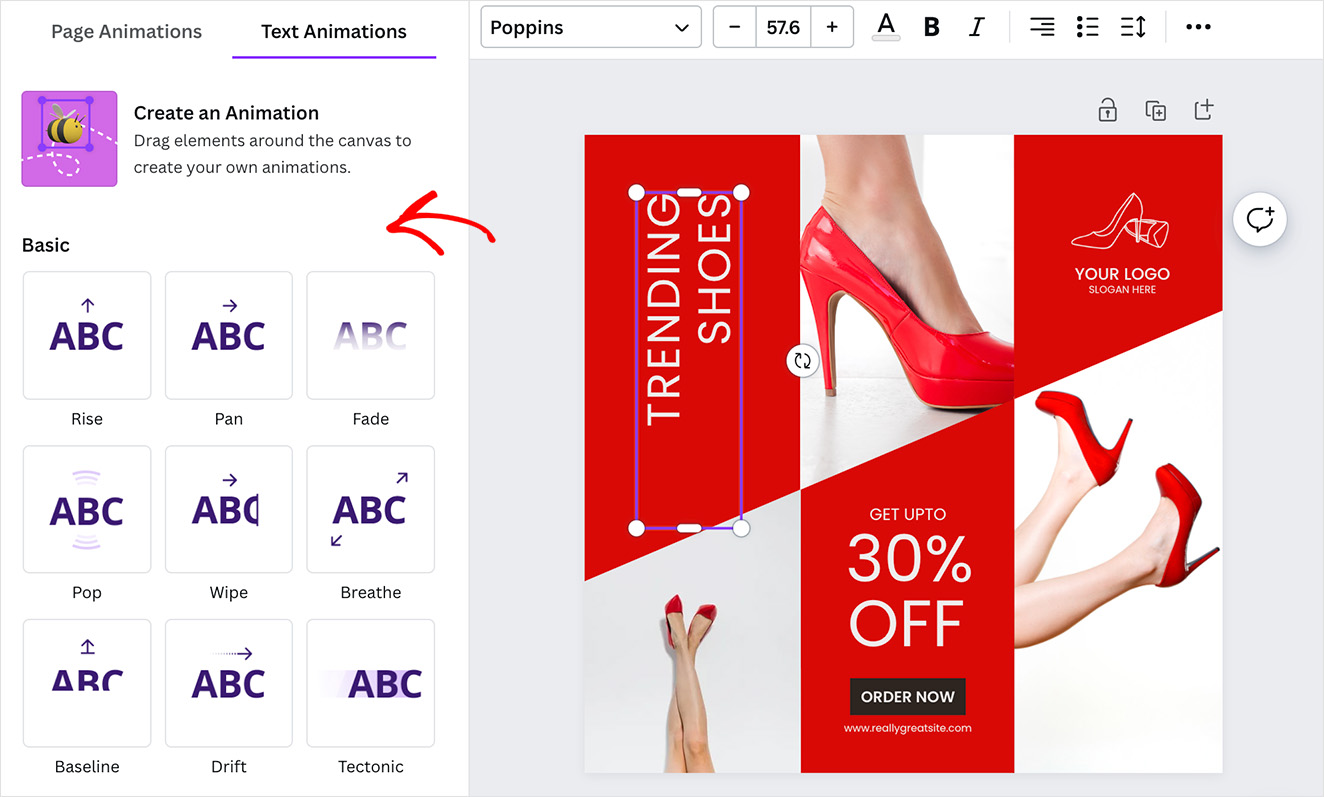Decrease font size with minus button
The height and width of the screenshot is (797, 1324).
click(x=735, y=28)
